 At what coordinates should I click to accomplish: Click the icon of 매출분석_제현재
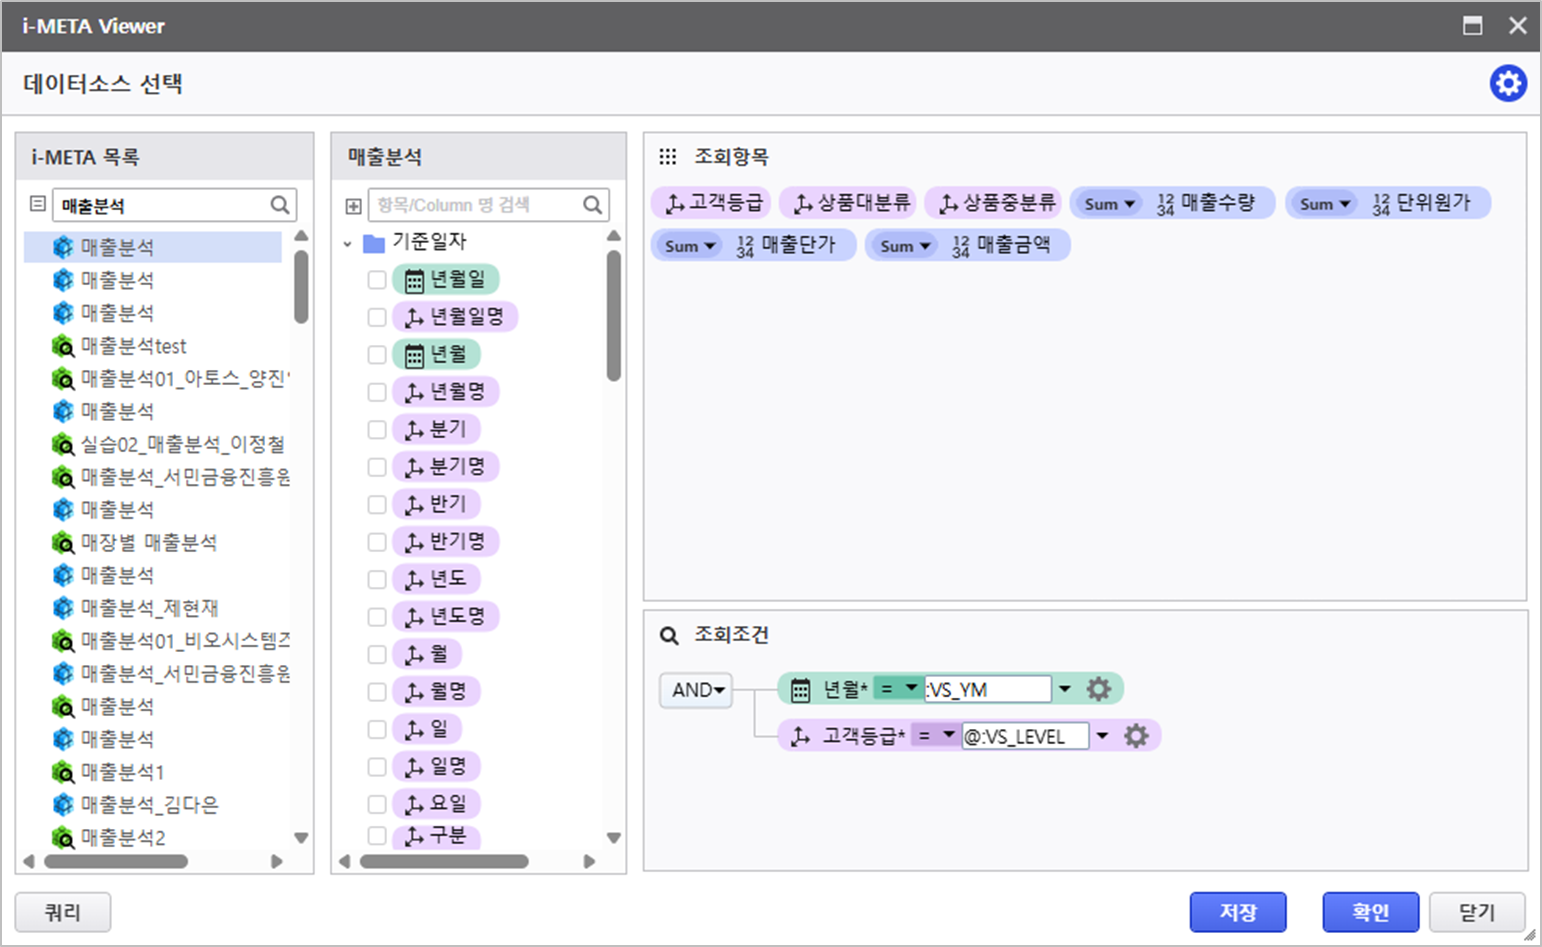click(x=63, y=608)
